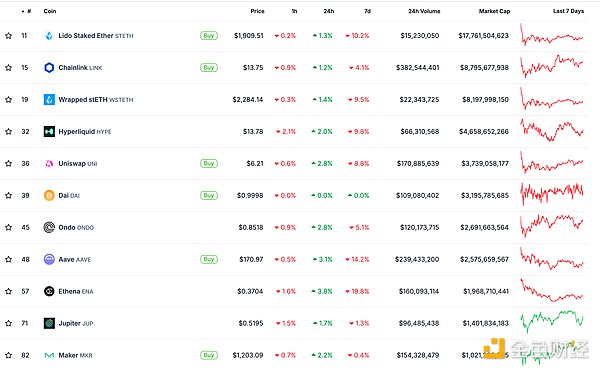Click the Uniswap unicorn icon
This screenshot has width=600, height=370.
[x=49, y=164]
